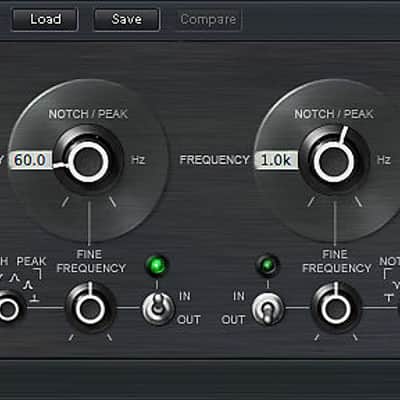Image resolution: width=400 pixels, height=400 pixels.
Task: Click the OUT label beside left switch
Action: click(x=189, y=320)
